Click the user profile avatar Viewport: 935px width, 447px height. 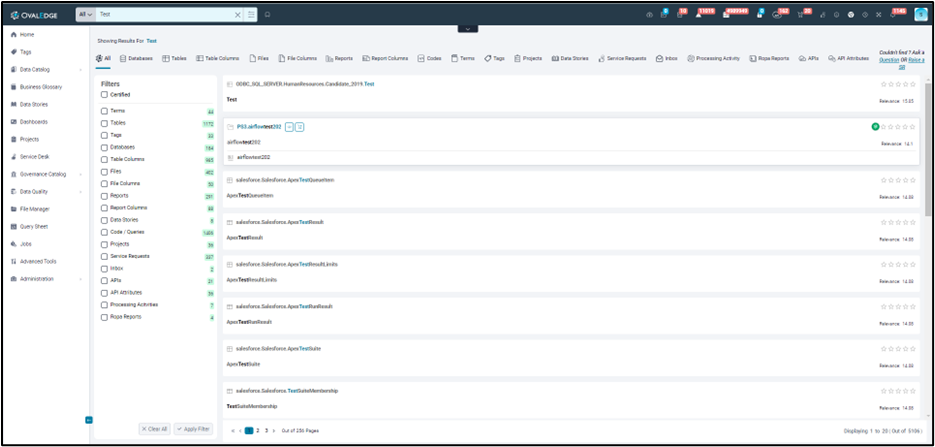point(920,14)
